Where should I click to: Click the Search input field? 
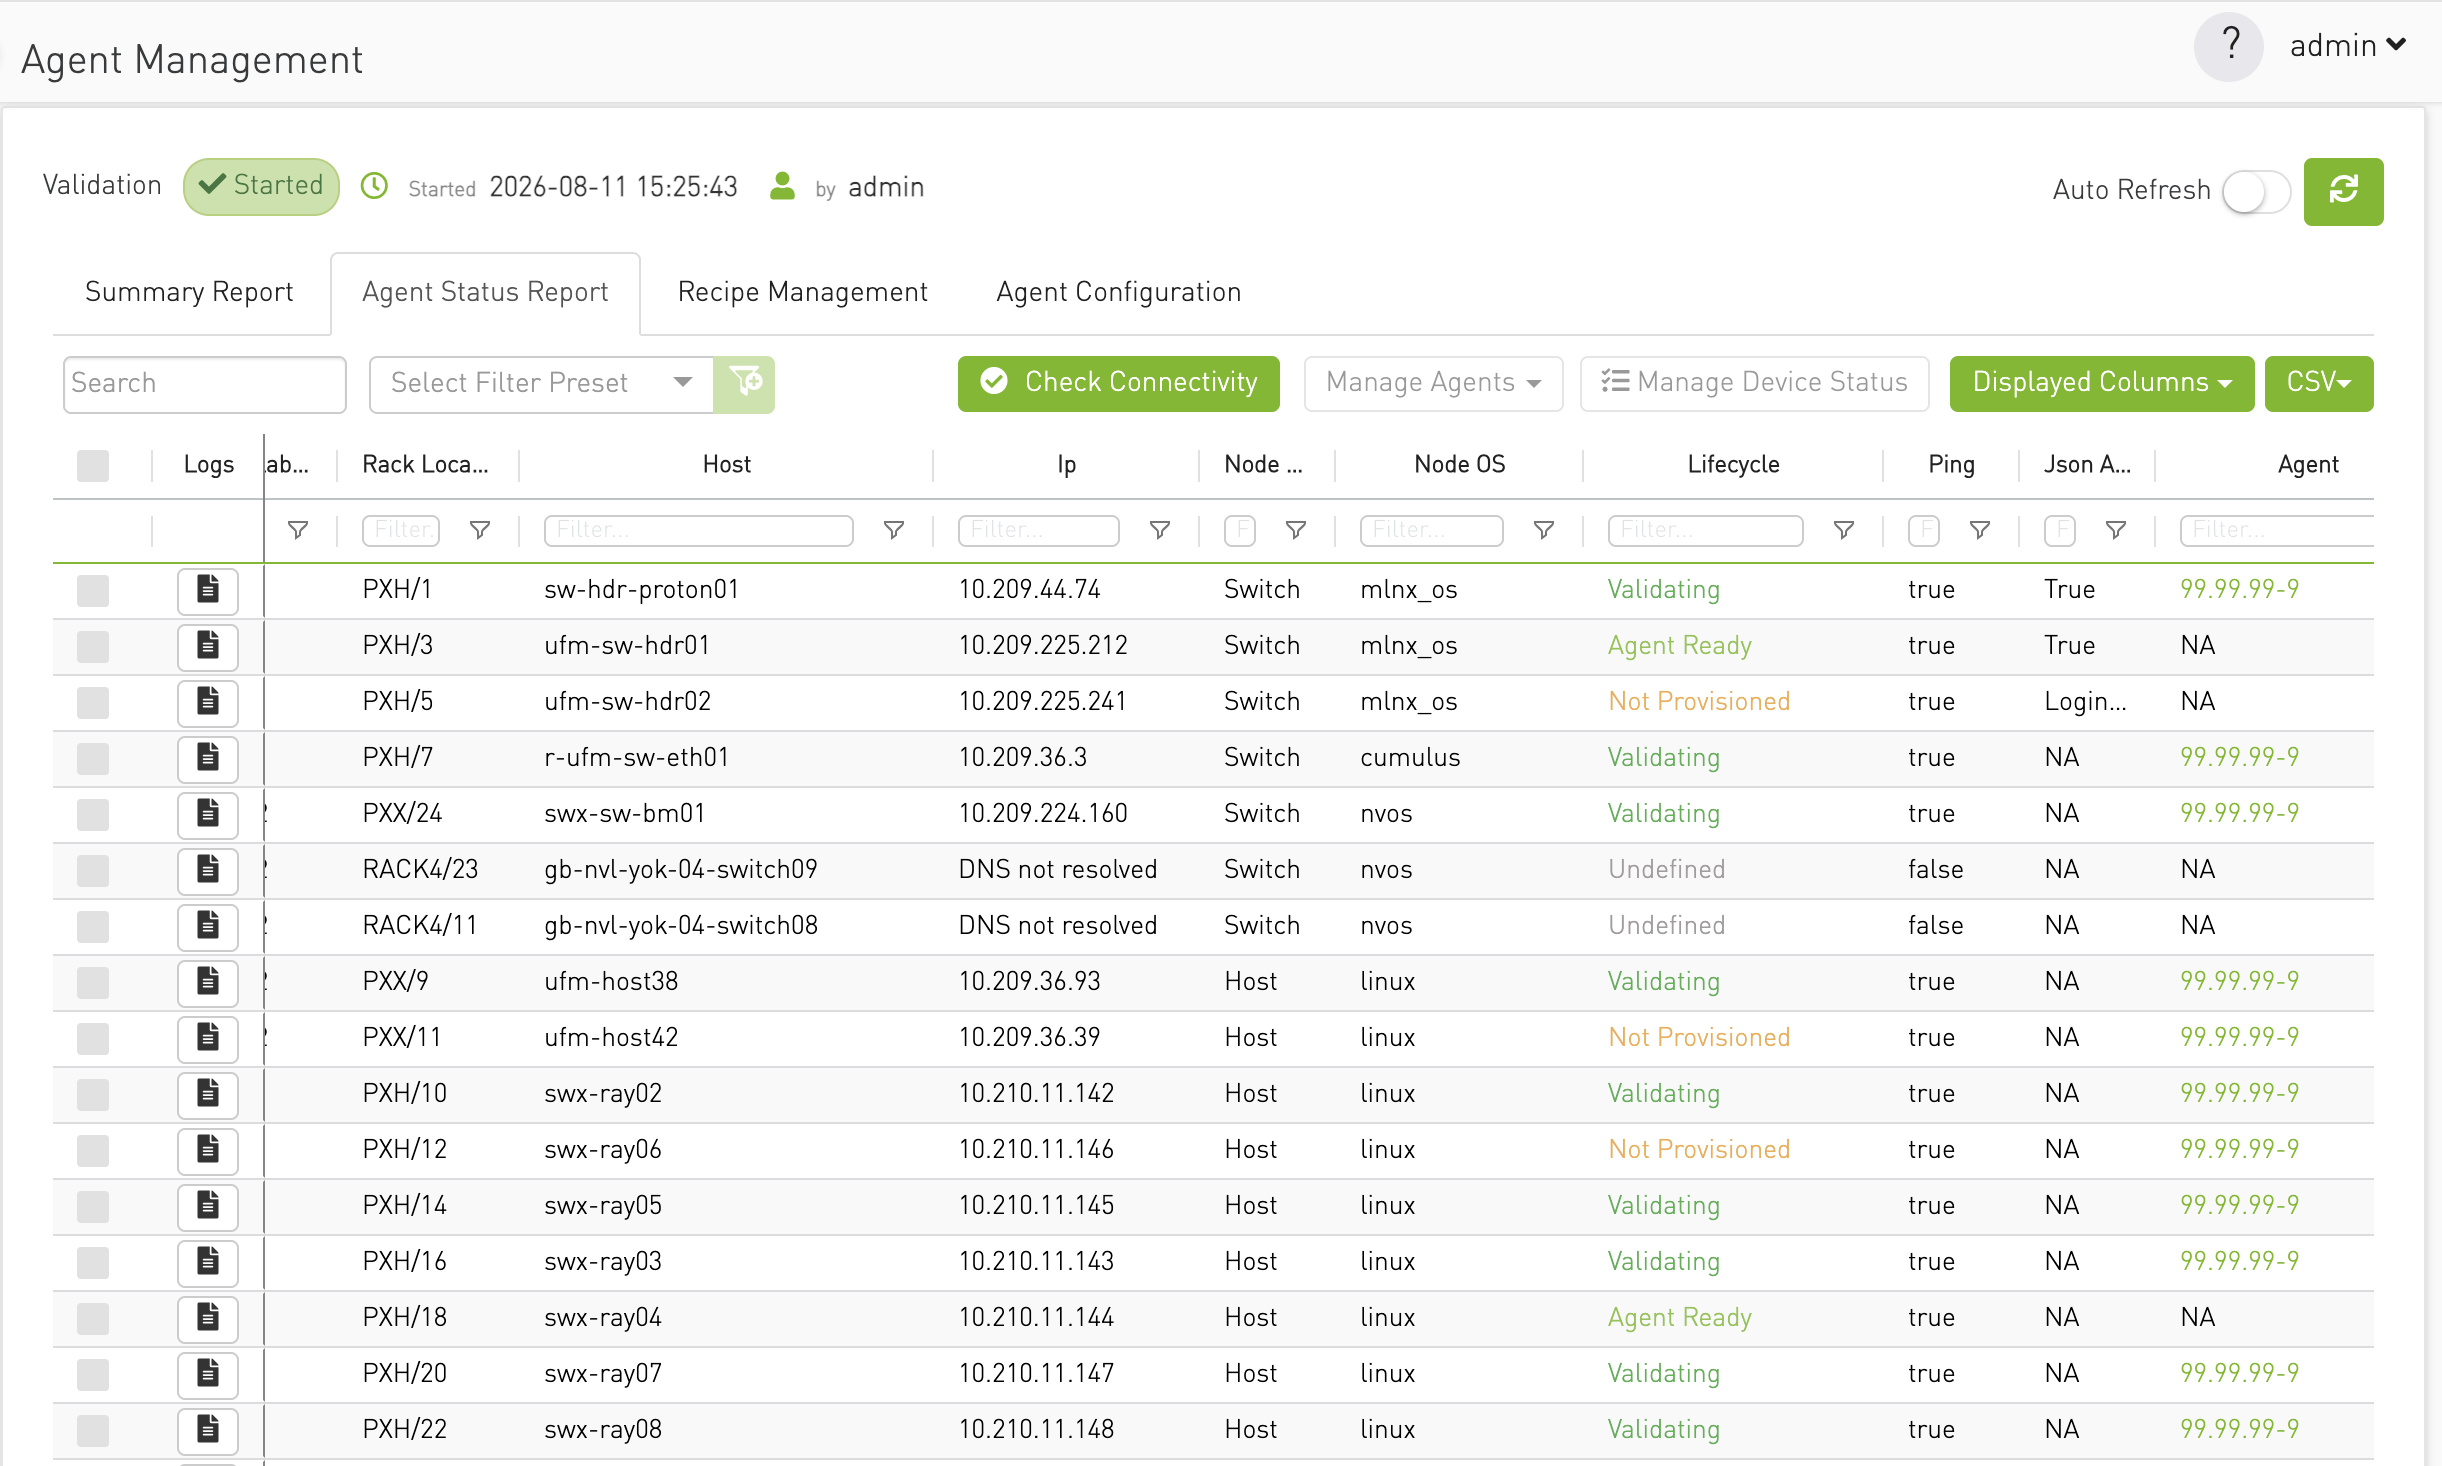click(204, 384)
